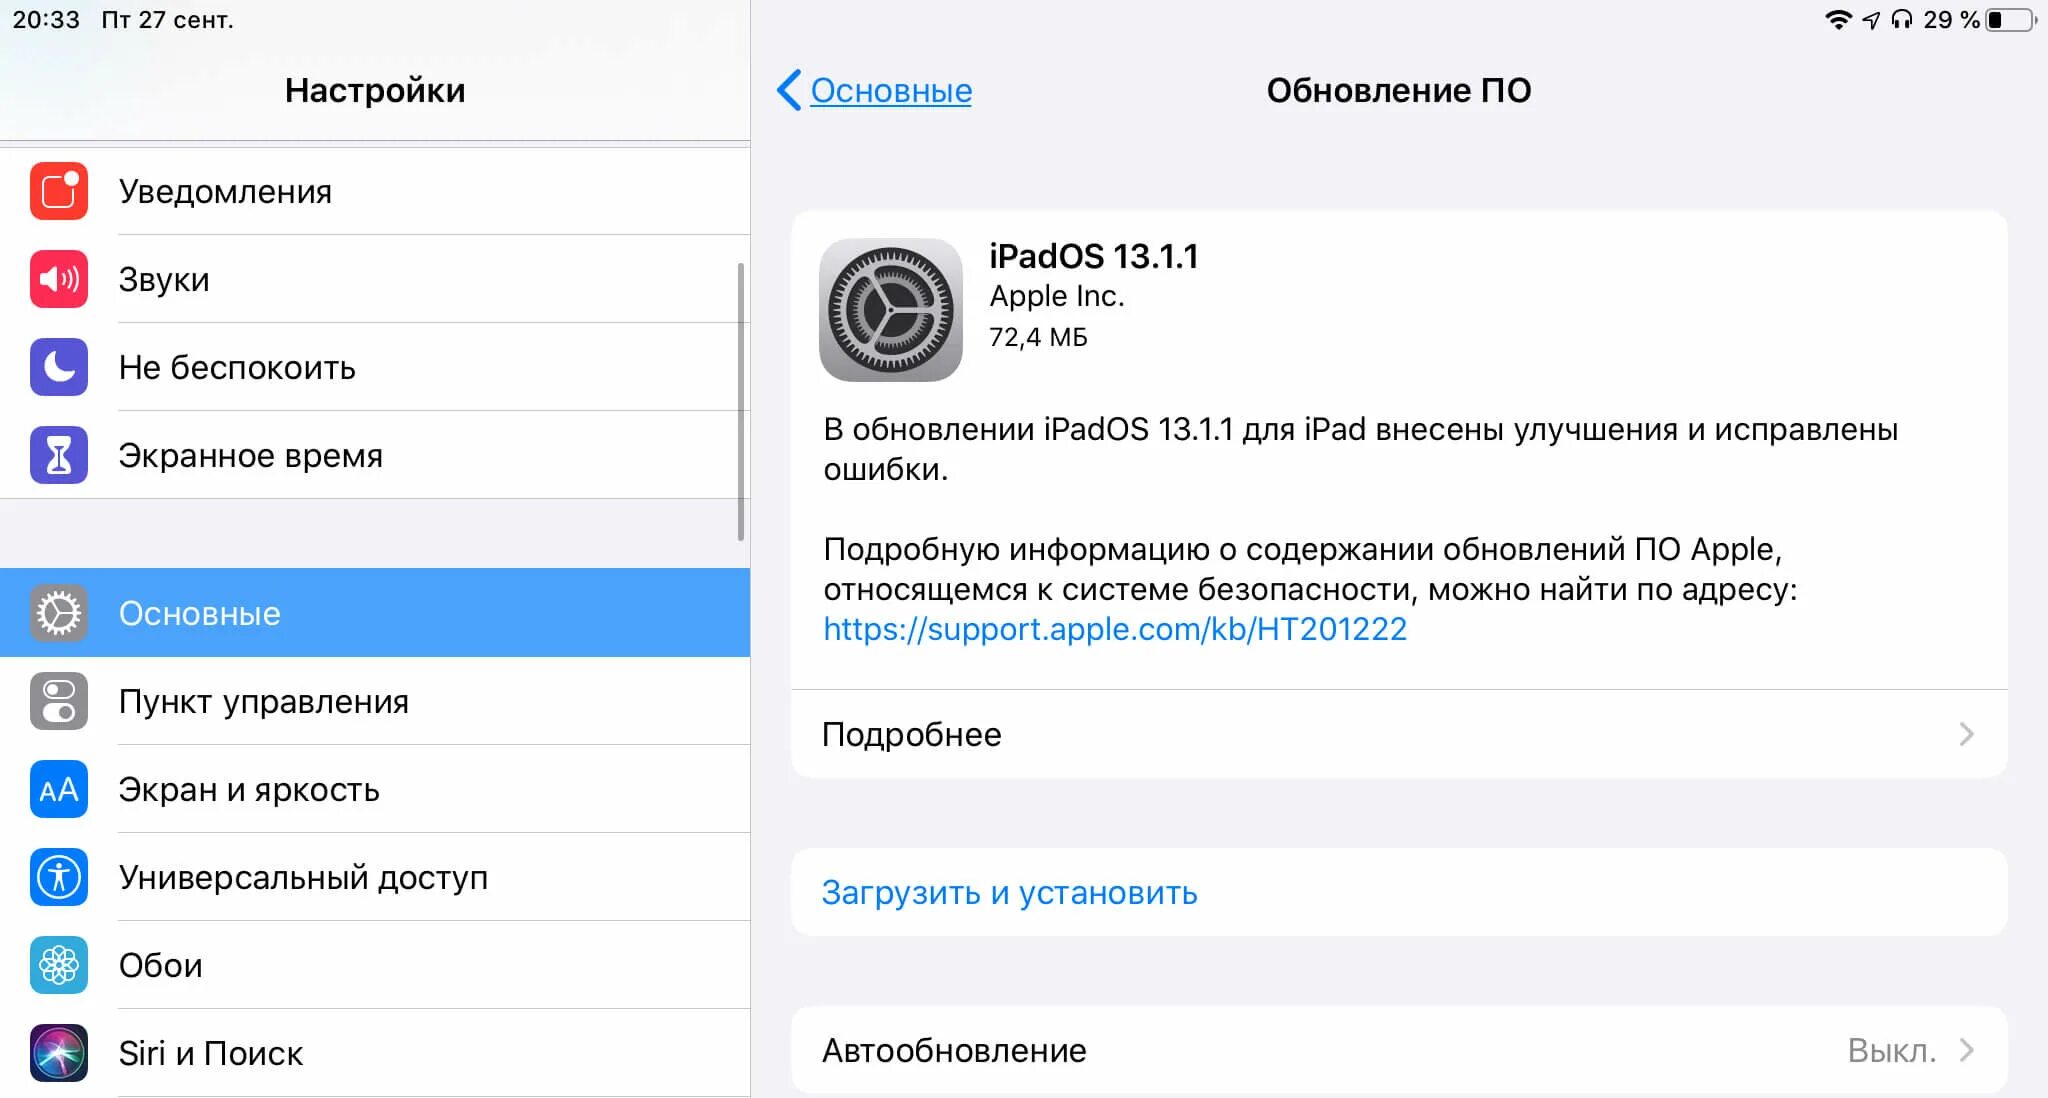Tap the blue back chevron arrow
The height and width of the screenshot is (1098, 2048).
[789, 90]
